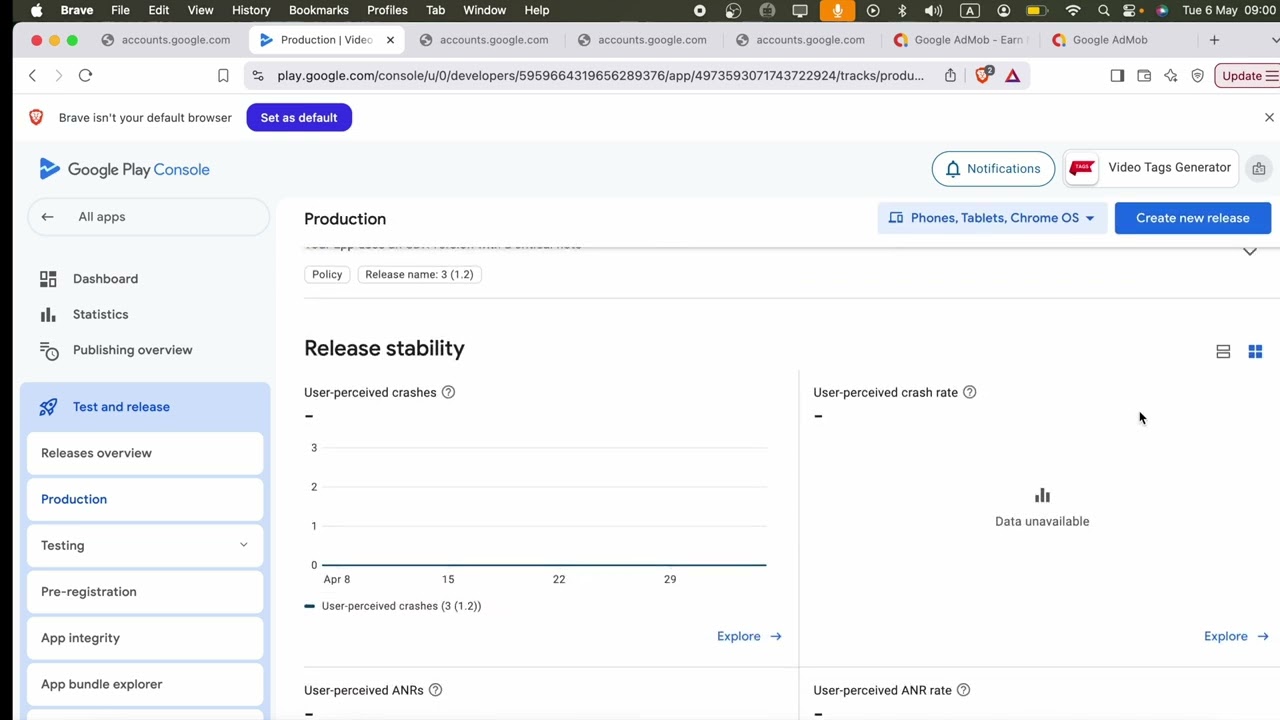
Task: Select the Production sidebar item
Action: pos(145,499)
